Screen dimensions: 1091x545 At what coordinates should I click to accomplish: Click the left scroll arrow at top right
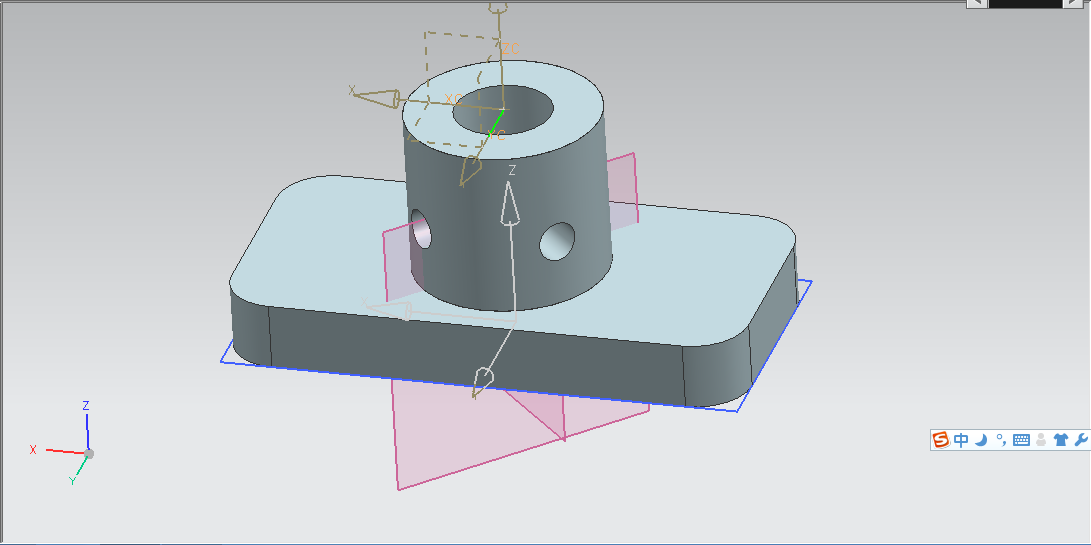[976, 4]
